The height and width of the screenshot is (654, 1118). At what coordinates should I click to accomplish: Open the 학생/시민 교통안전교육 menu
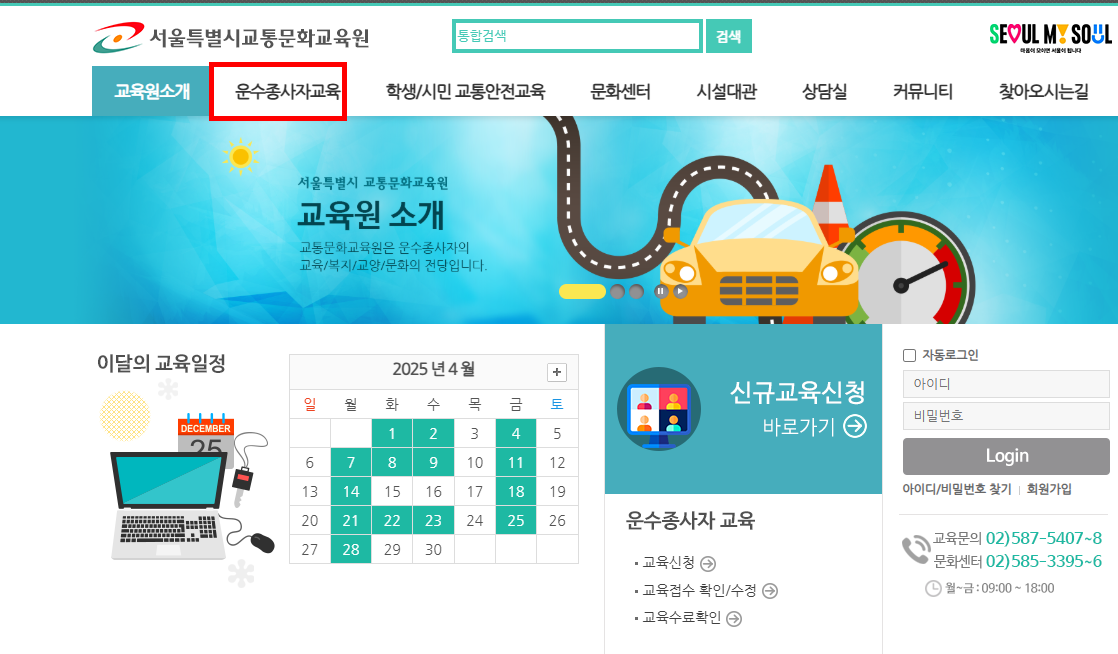pos(465,91)
